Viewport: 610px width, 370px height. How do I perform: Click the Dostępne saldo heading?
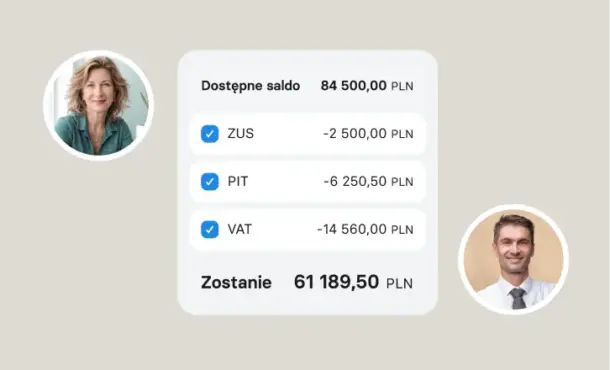pyautogui.click(x=251, y=86)
